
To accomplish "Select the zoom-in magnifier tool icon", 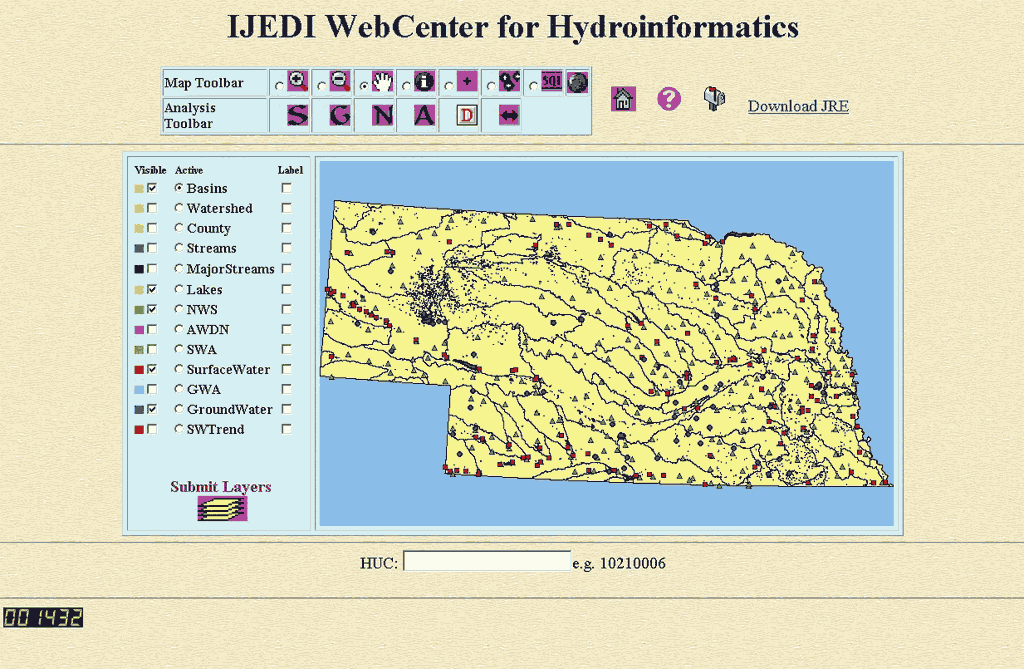I will (x=297, y=81).
